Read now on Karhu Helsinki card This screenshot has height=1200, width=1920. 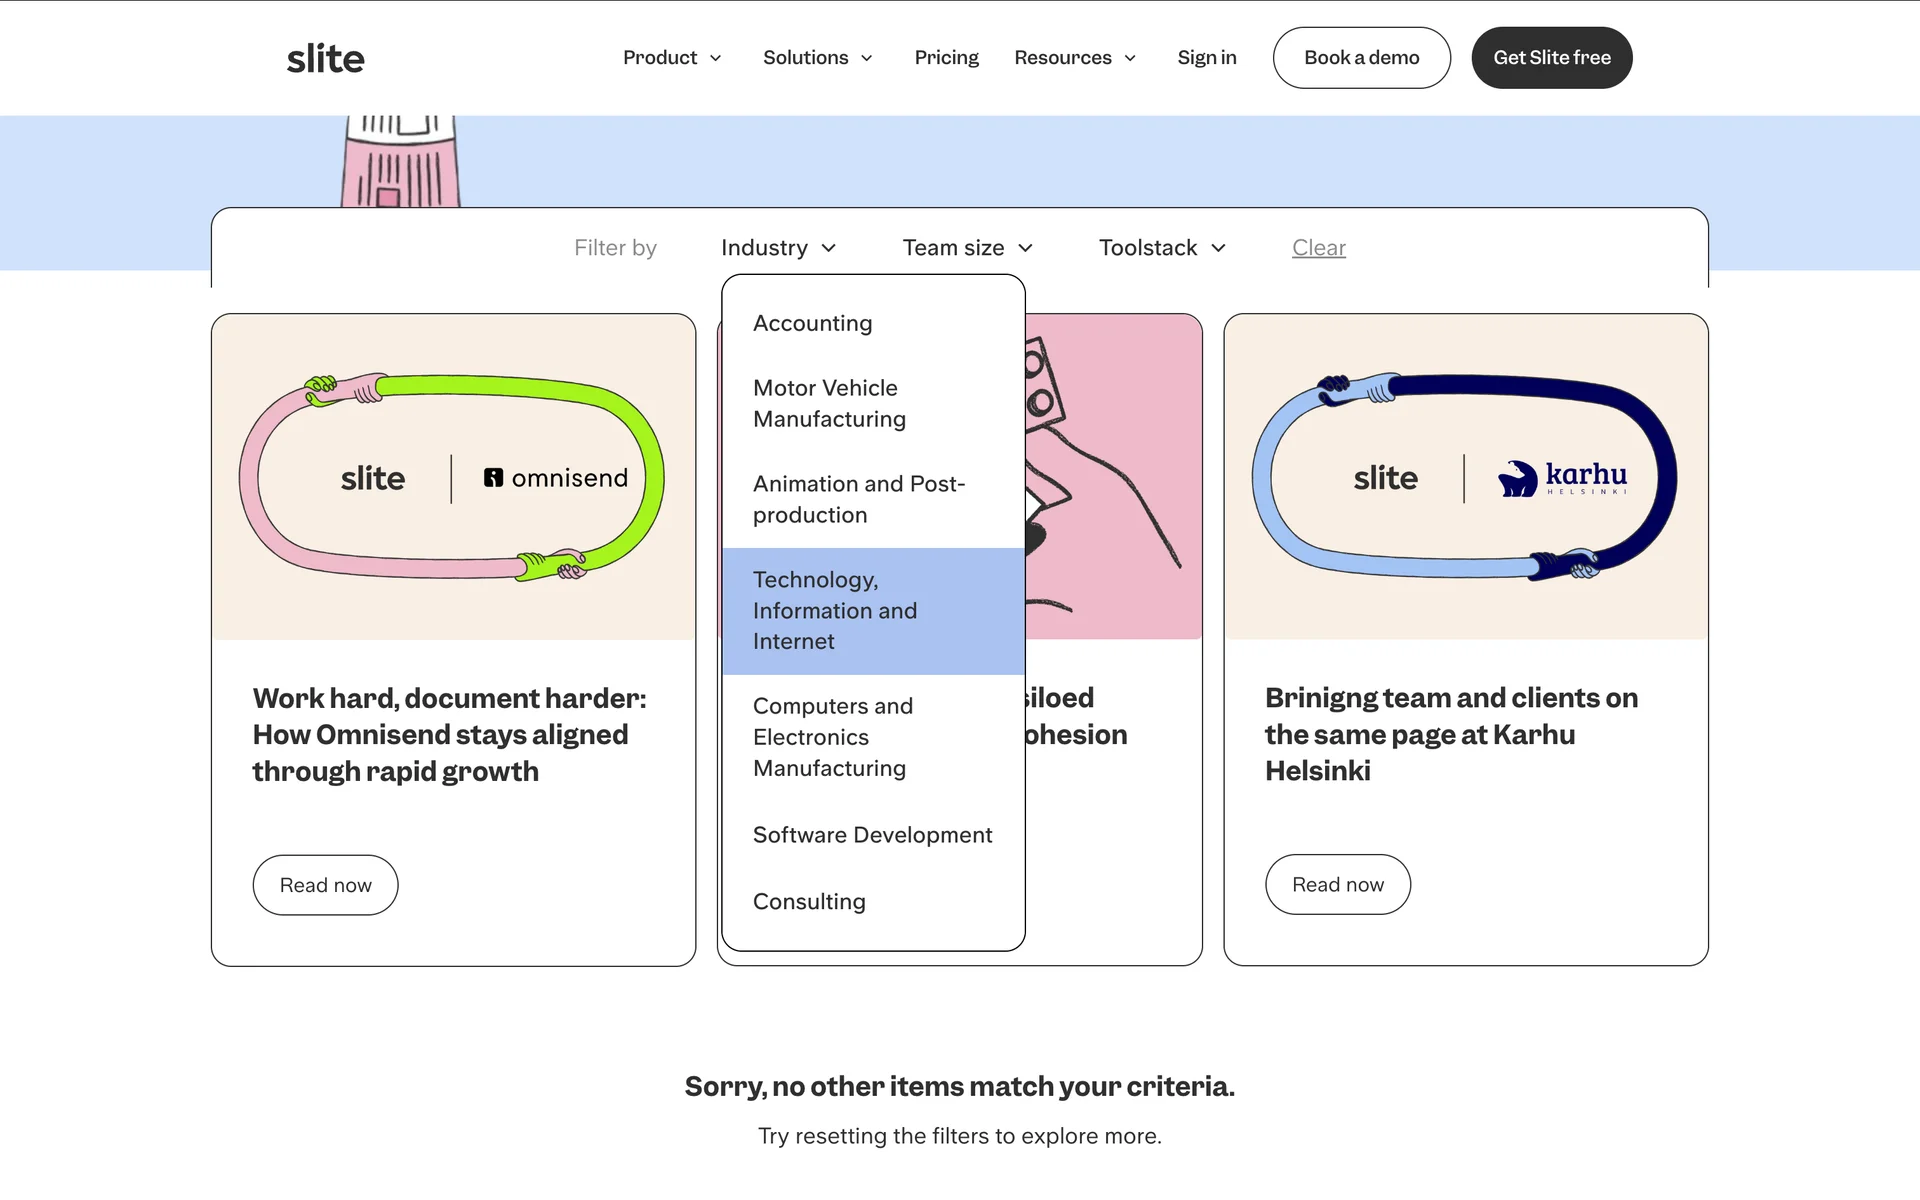click(1337, 885)
